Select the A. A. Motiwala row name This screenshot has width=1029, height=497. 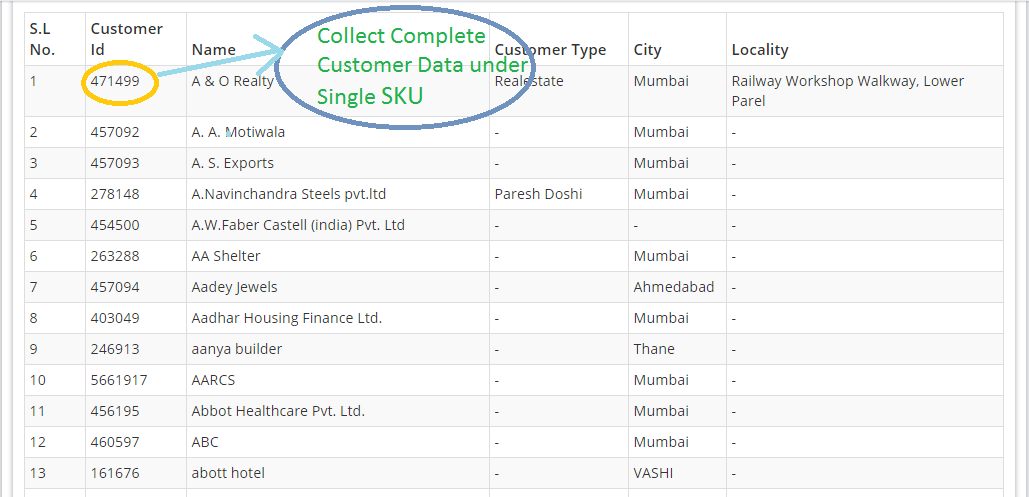238,132
